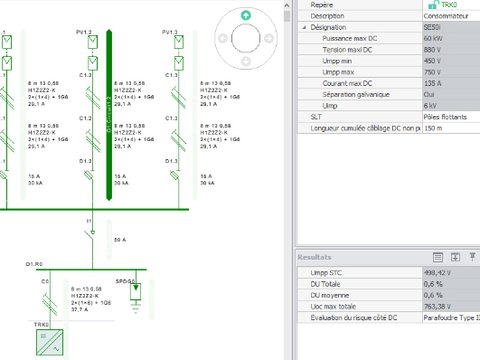The image size is (480, 360).
Task: Click the pan down arrow in navigation wheel
Action: click(x=246, y=61)
